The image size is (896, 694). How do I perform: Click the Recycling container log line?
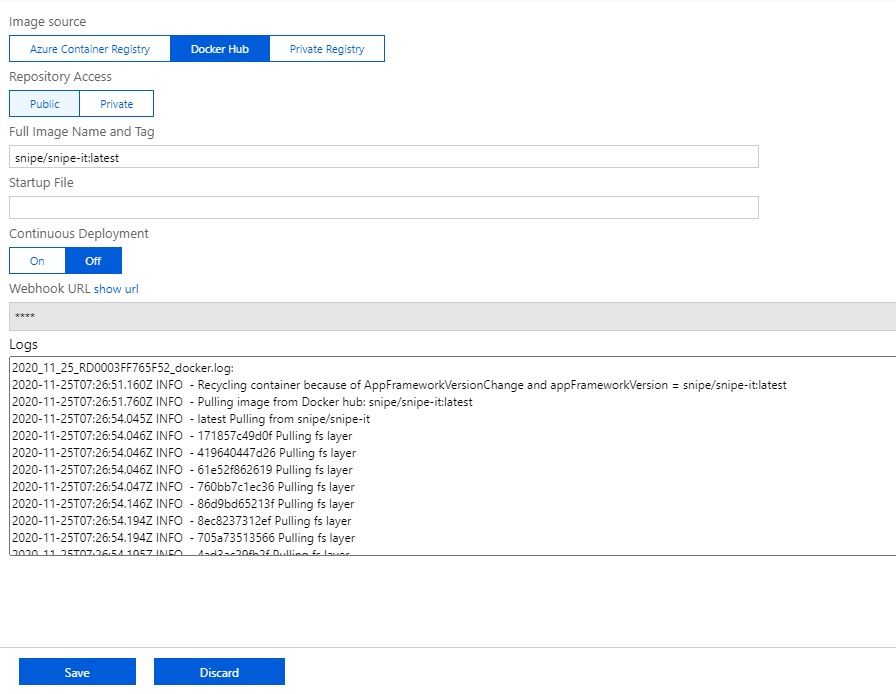pyautogui.click(x=399, y=385)
